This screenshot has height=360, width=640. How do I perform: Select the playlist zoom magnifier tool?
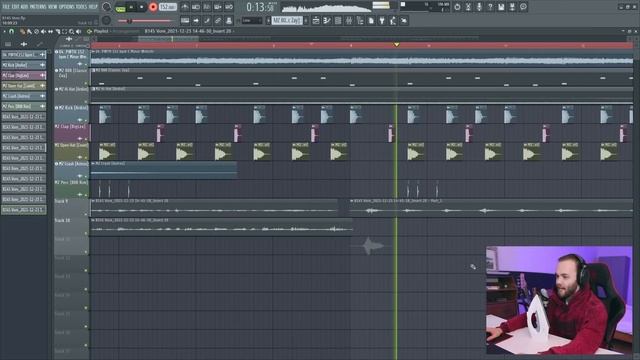pos(71,31)
